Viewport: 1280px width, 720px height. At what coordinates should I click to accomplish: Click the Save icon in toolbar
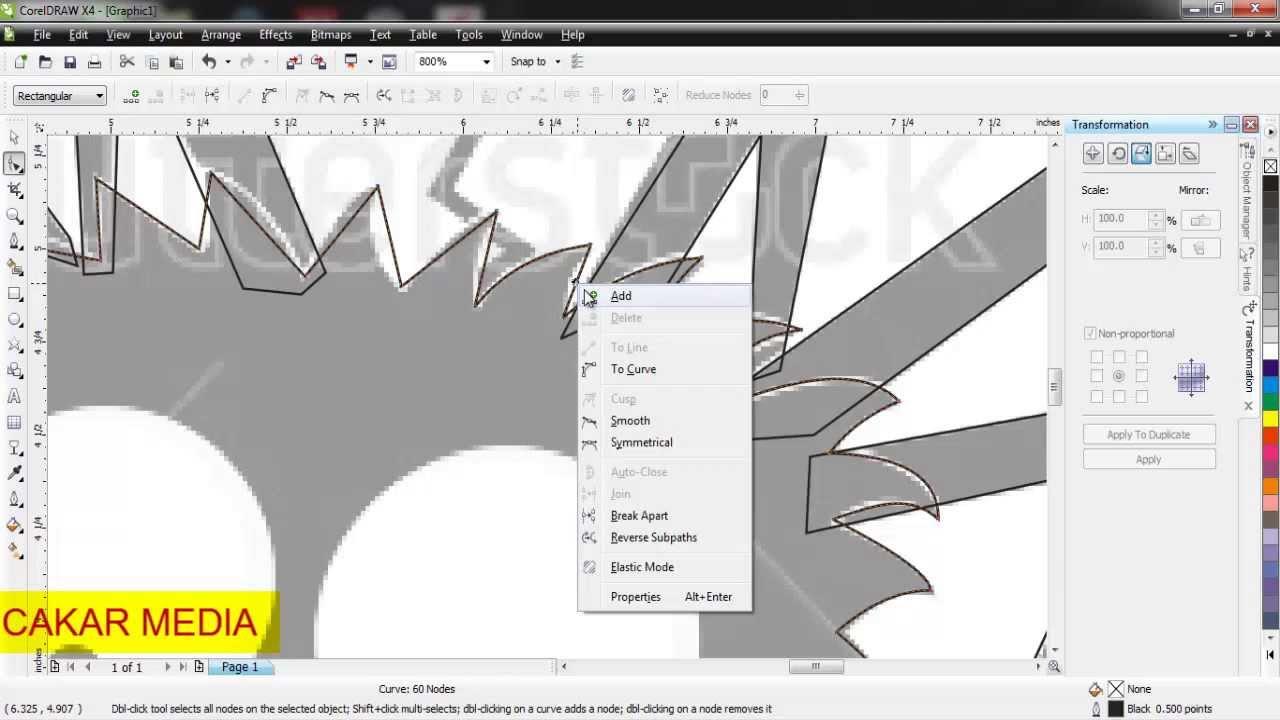(x=70, y=62)
